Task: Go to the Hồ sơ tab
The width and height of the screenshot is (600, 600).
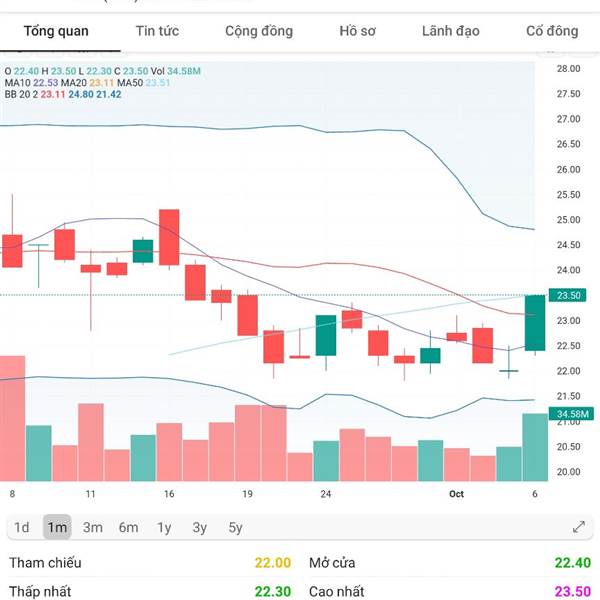Action: coord(357,31)
